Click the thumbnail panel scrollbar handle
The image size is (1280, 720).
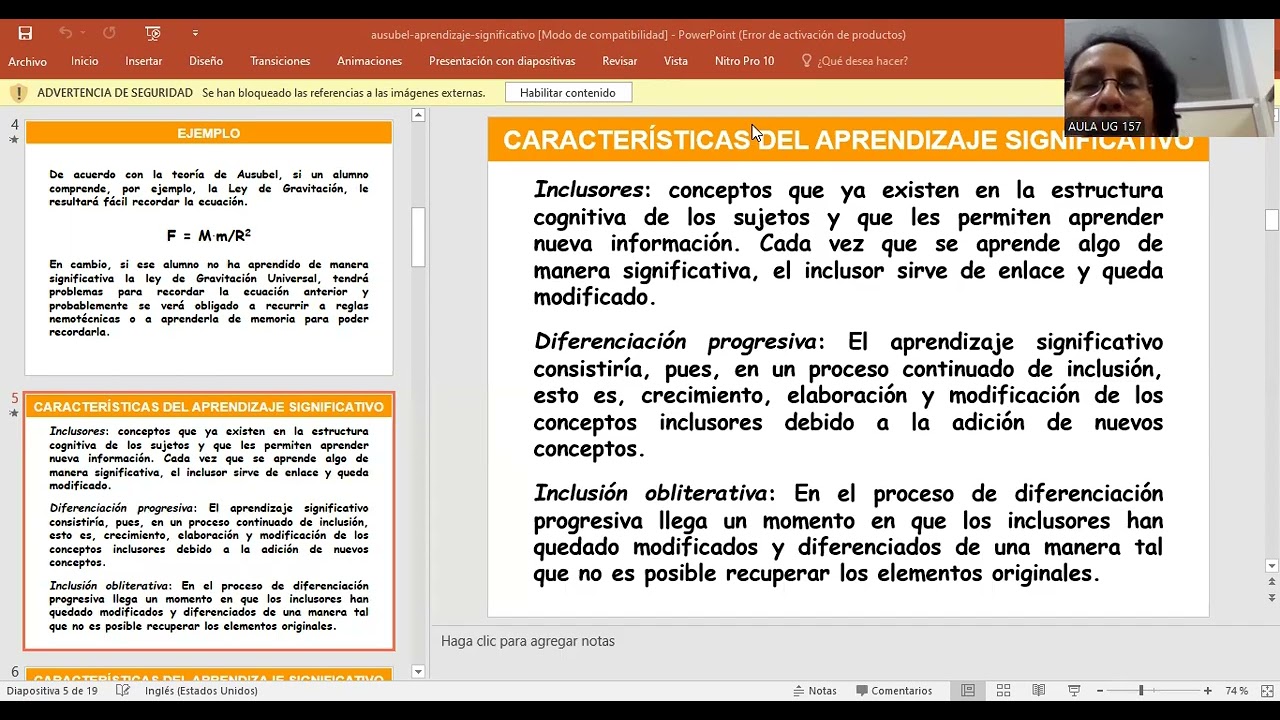click(x=418, y=237)
